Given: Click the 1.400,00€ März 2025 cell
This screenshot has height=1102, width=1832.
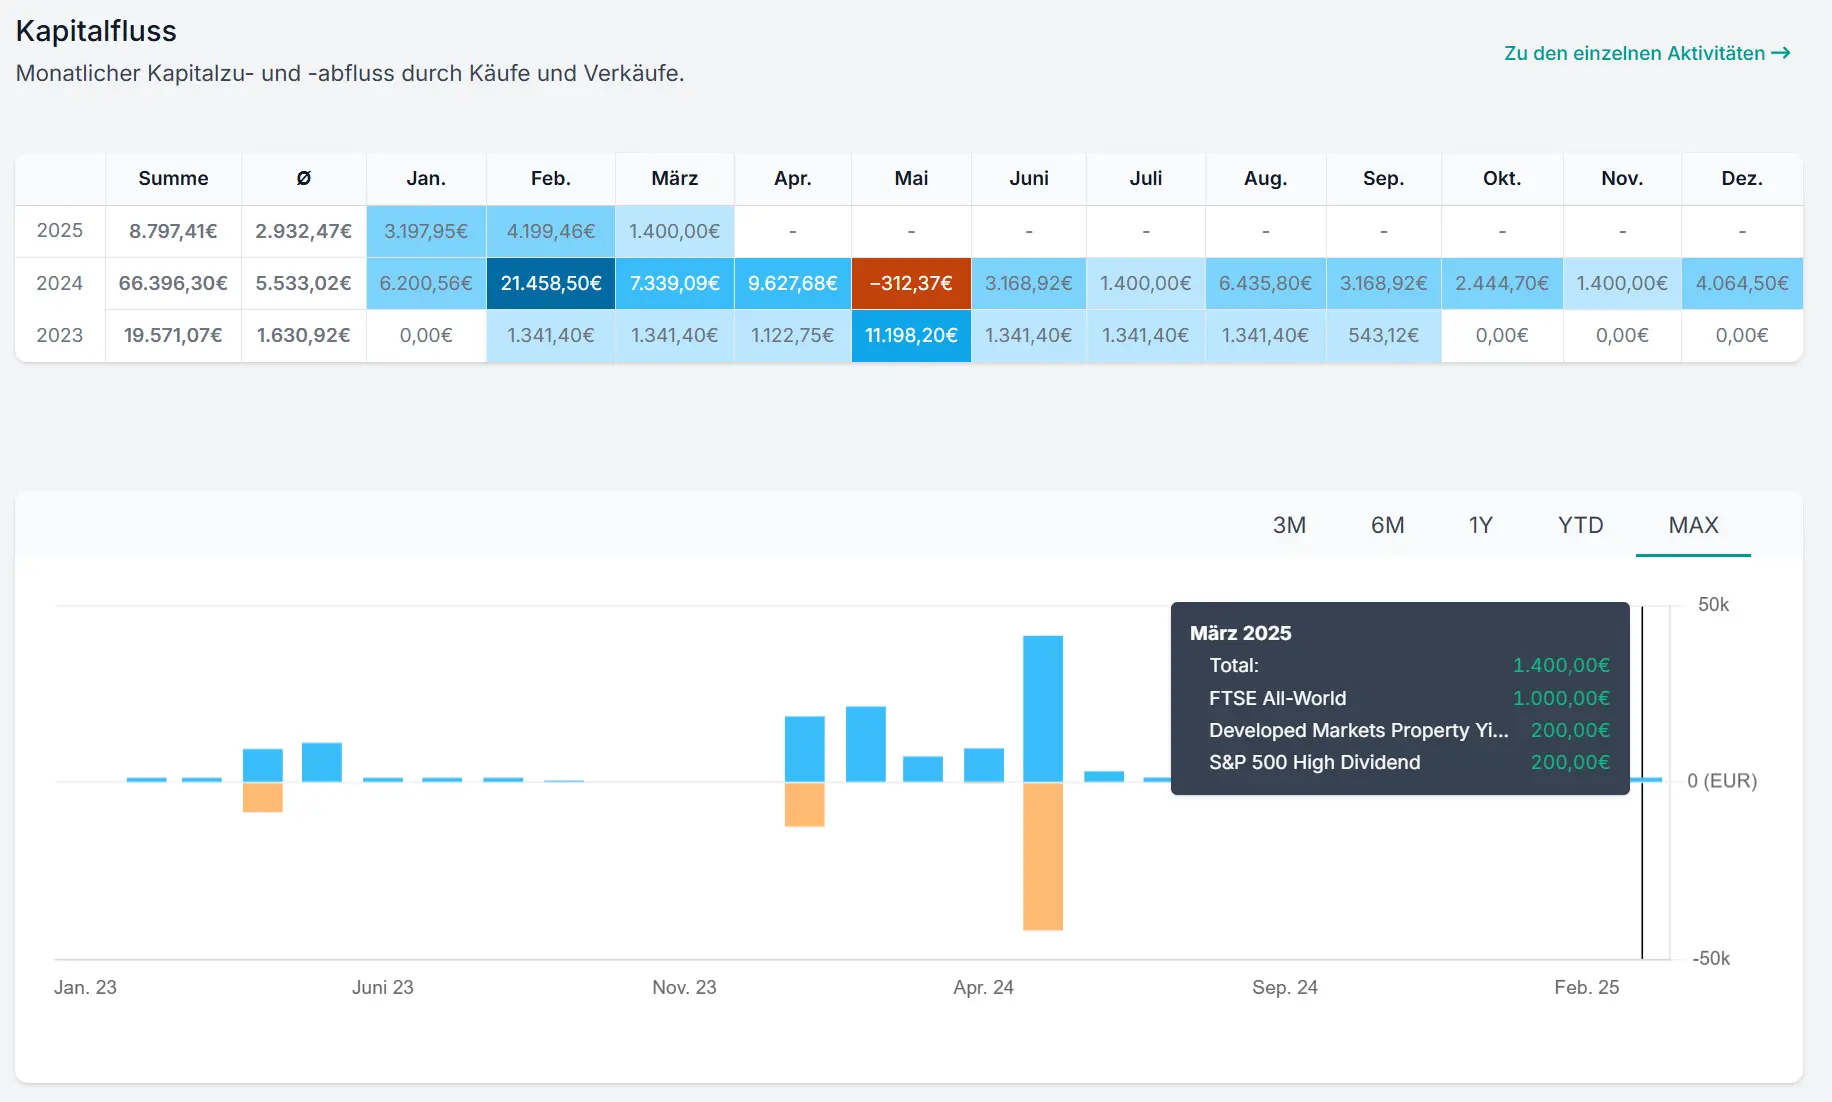Looking at the screenshot, I should click(675, 231).
